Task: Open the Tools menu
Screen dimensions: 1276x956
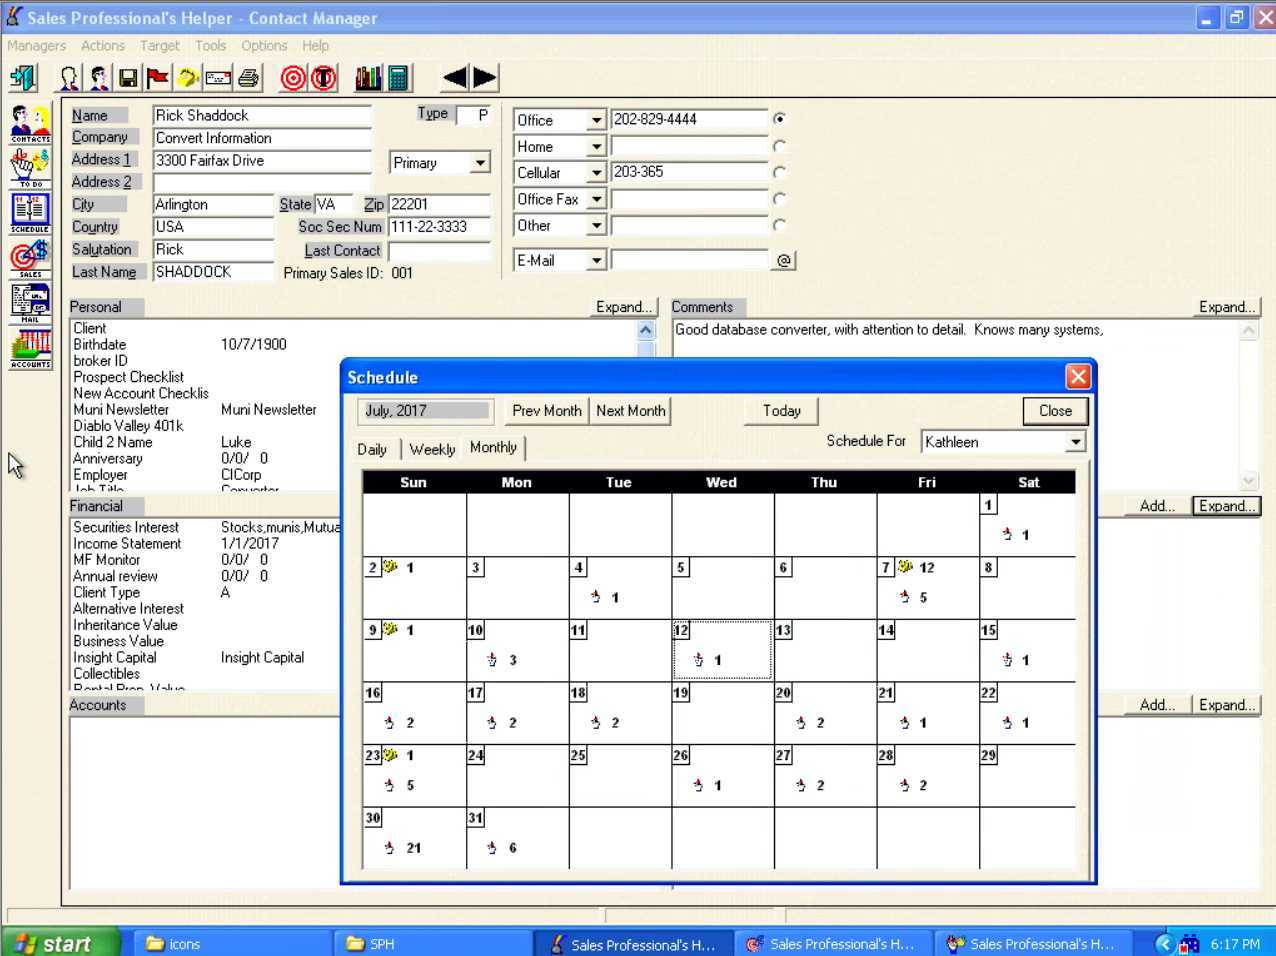Action: (x=211, y=46)
